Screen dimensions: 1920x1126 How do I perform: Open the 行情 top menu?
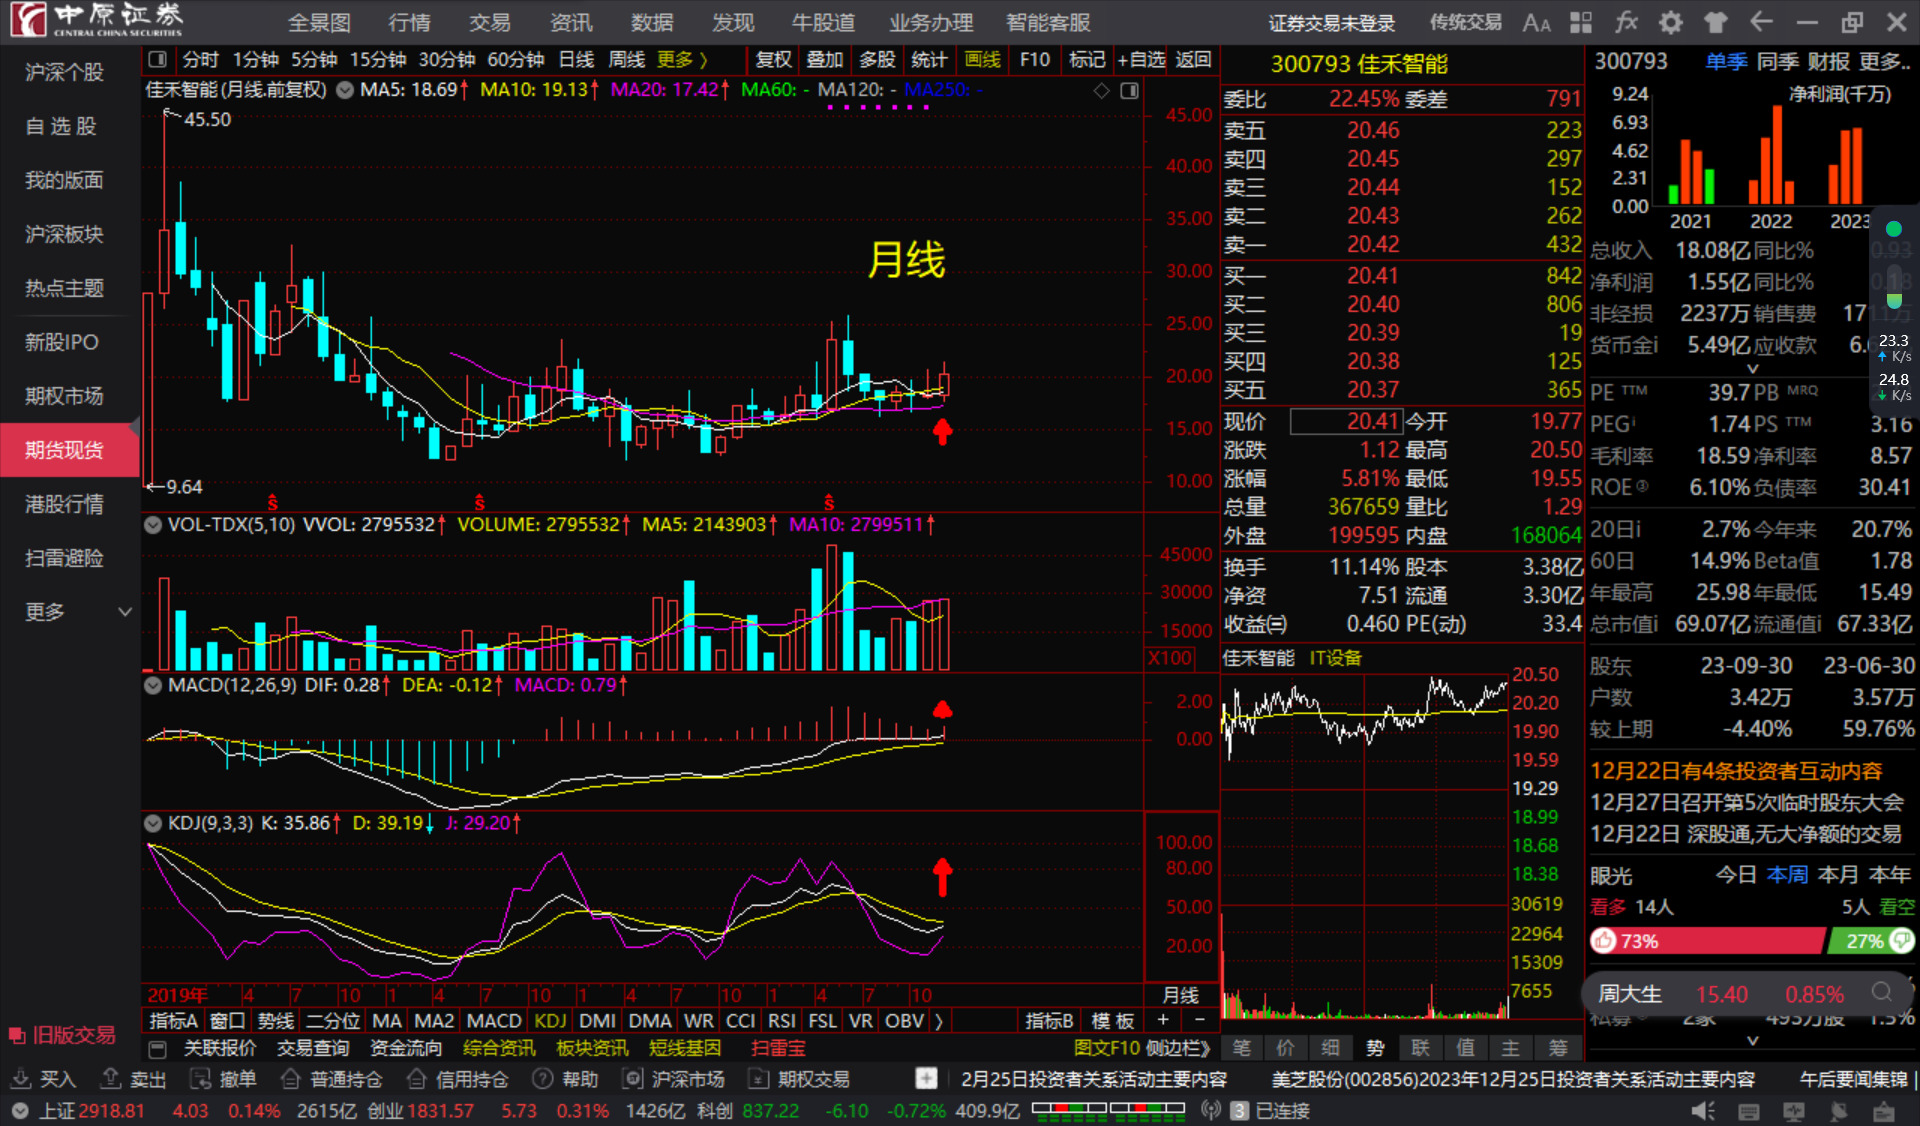(409, 23)
